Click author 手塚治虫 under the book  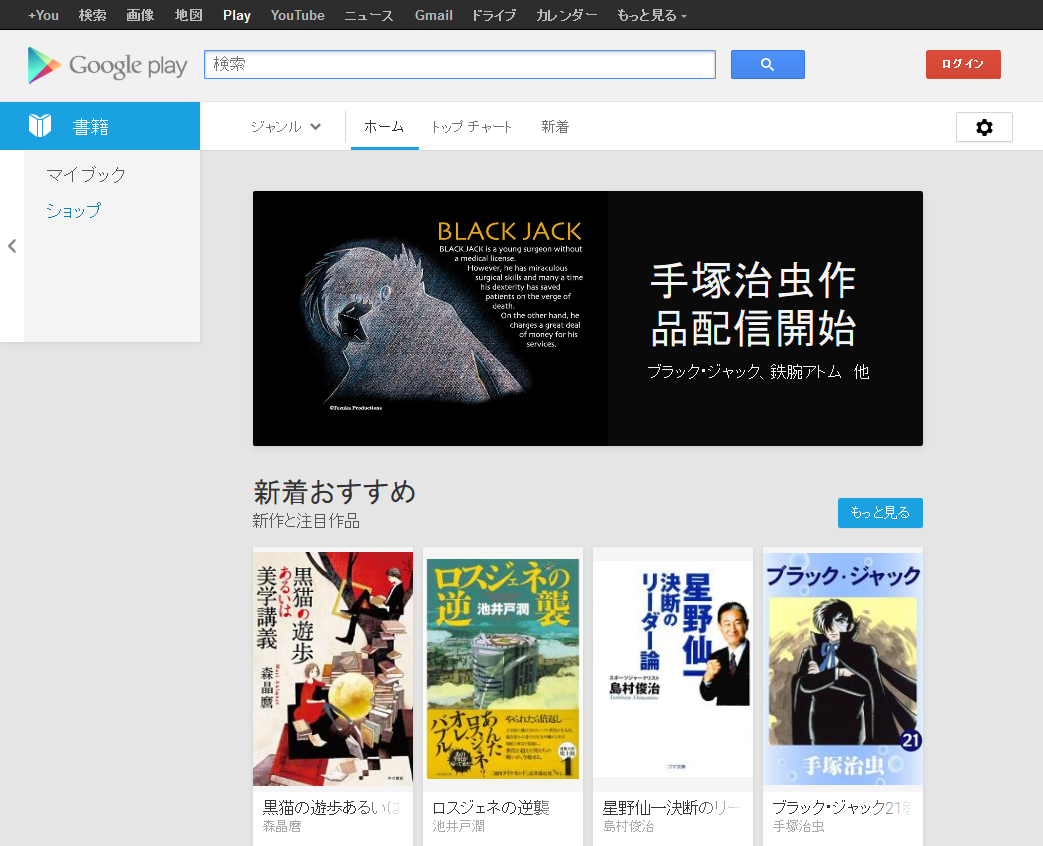[798, 827]
